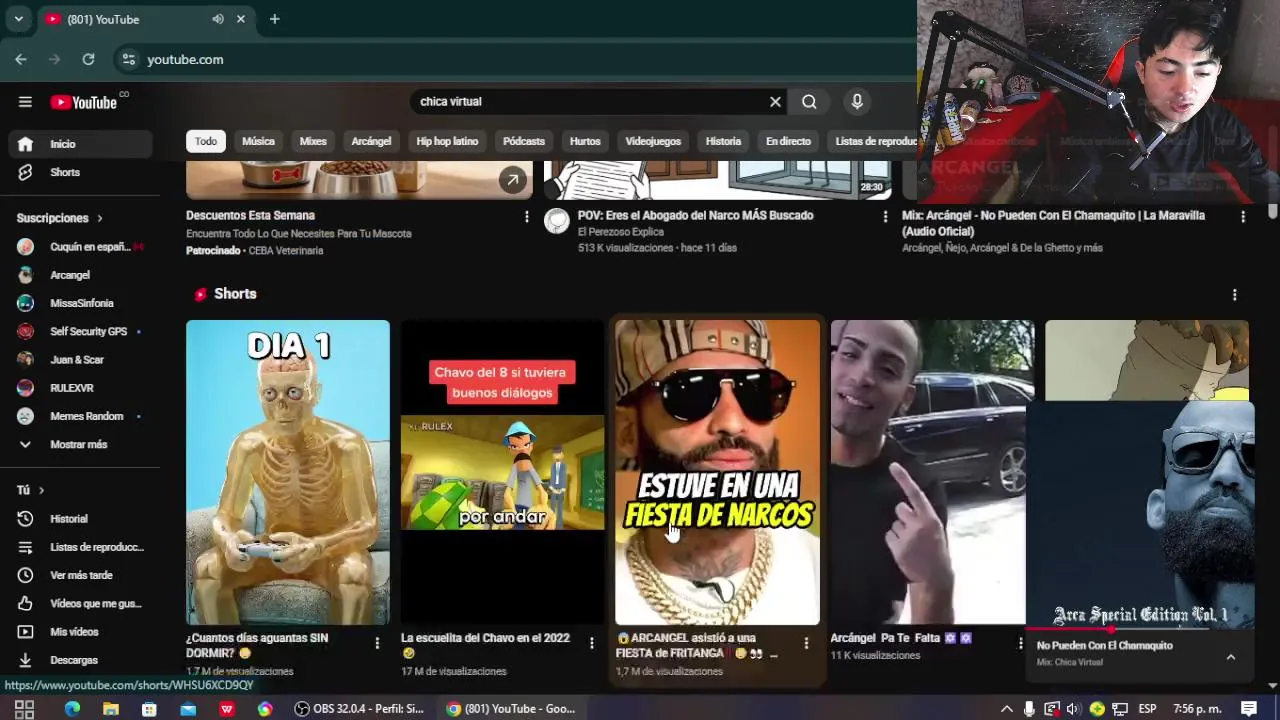The height and width of the screenshot is (720, 1280).
Task: Expand Mostrar más subscriptions
Action: click(x=80, y=444)
